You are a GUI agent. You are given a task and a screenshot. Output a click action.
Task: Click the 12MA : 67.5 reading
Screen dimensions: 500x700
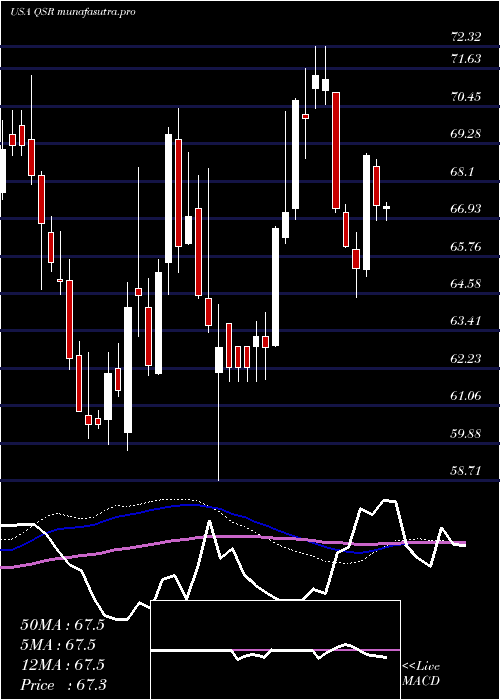[x=62, y=664]
